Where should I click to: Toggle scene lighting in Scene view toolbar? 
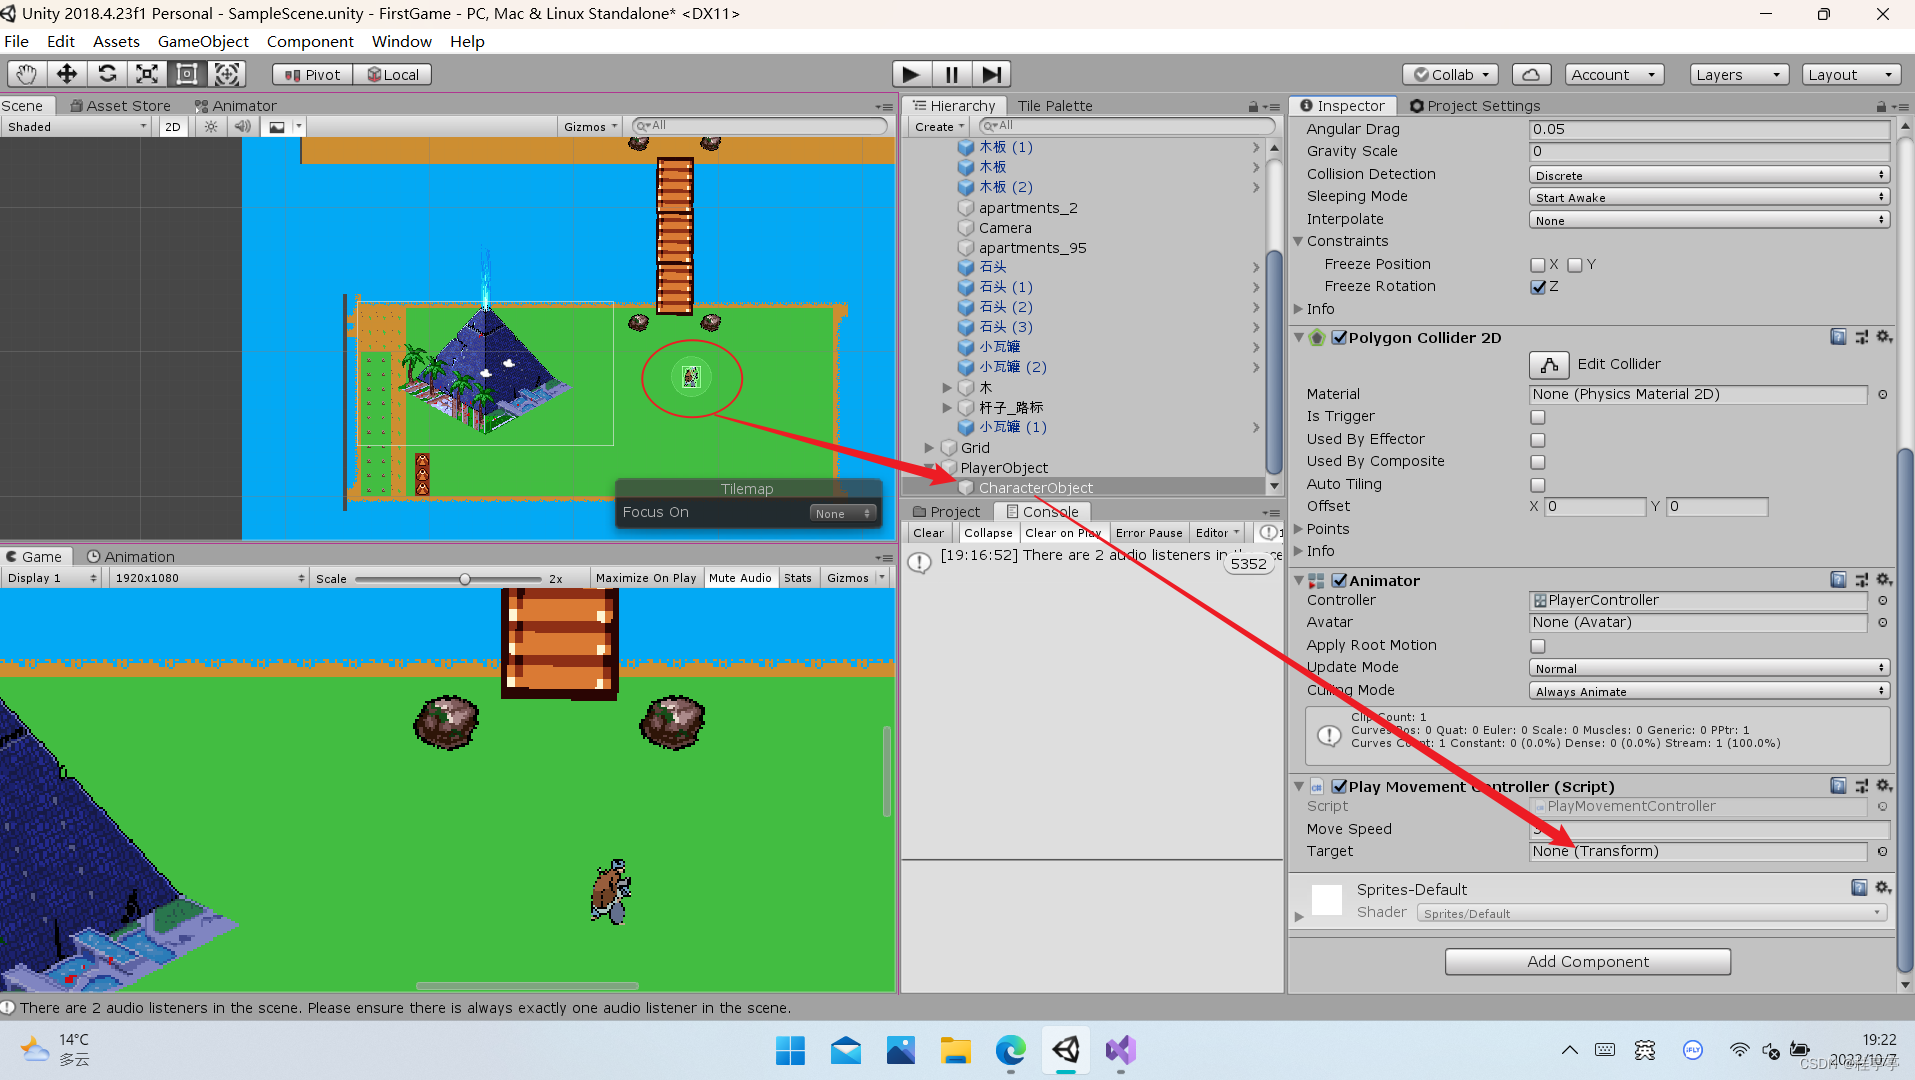coord(209,126)
